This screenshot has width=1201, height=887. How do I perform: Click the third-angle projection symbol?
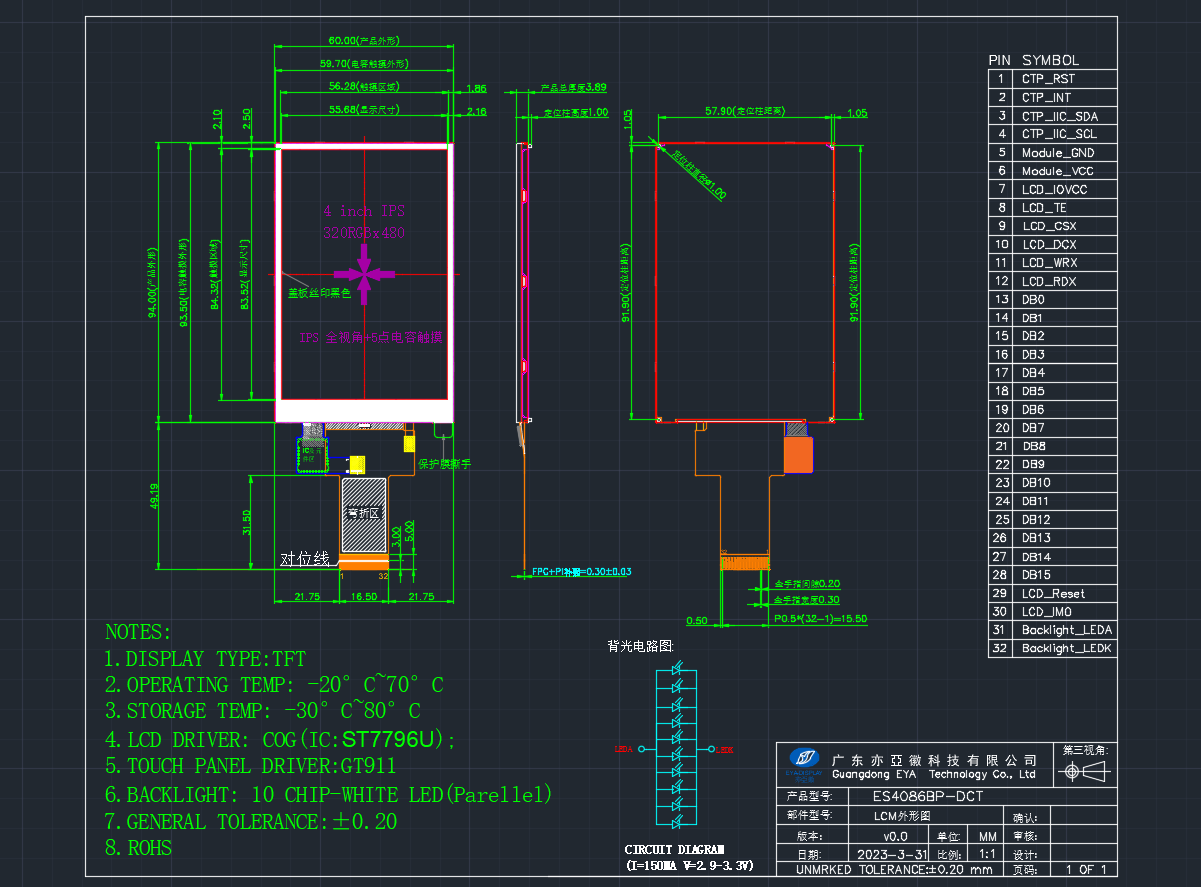(1084, 772)
